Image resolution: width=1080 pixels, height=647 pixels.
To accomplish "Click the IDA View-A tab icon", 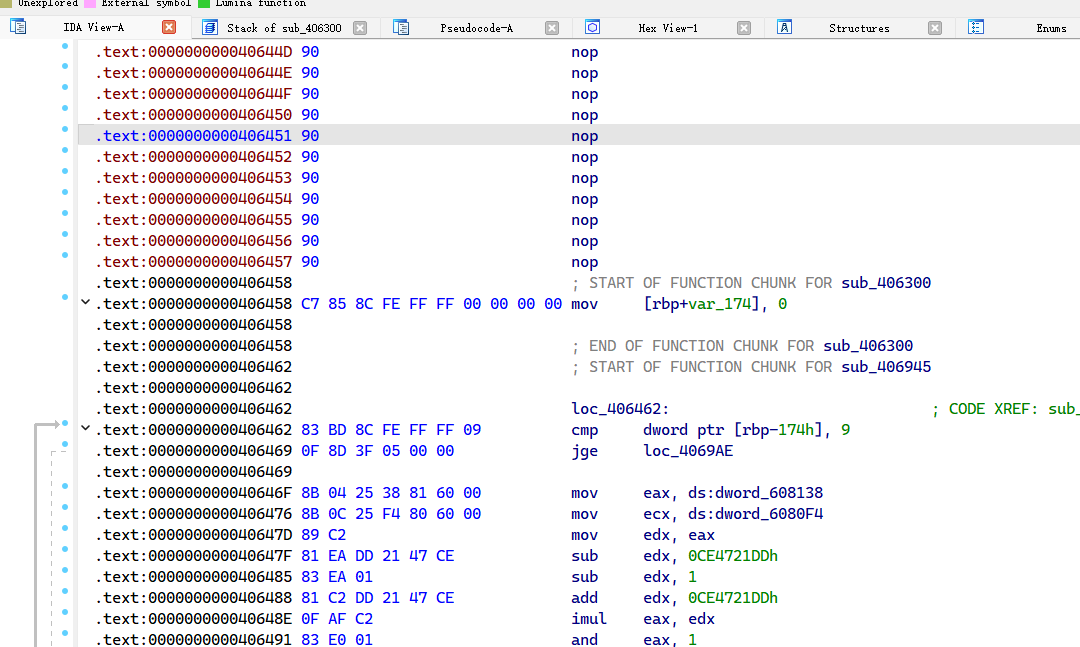I will tap(18, 27).
